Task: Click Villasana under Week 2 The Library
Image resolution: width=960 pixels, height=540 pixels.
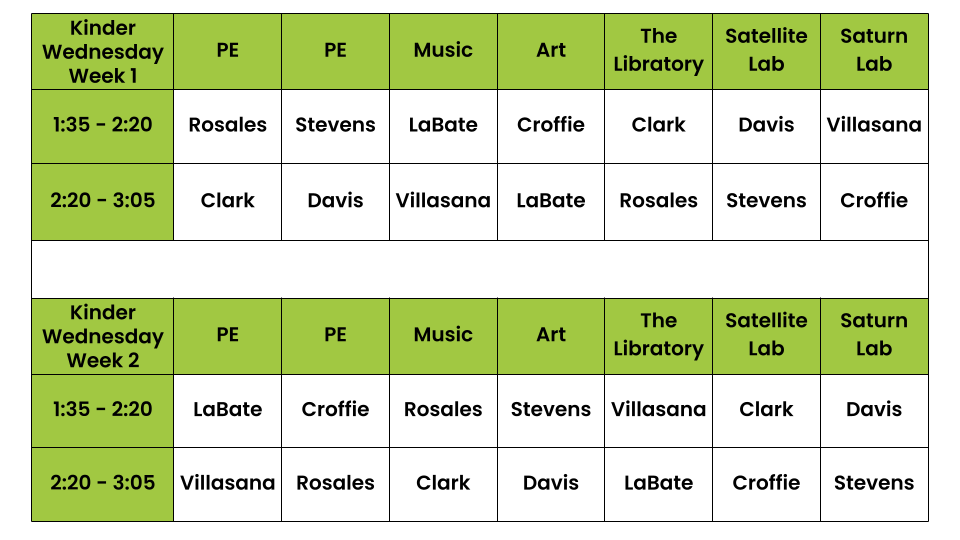Action: pyautogui.click(x=658, y=409)
